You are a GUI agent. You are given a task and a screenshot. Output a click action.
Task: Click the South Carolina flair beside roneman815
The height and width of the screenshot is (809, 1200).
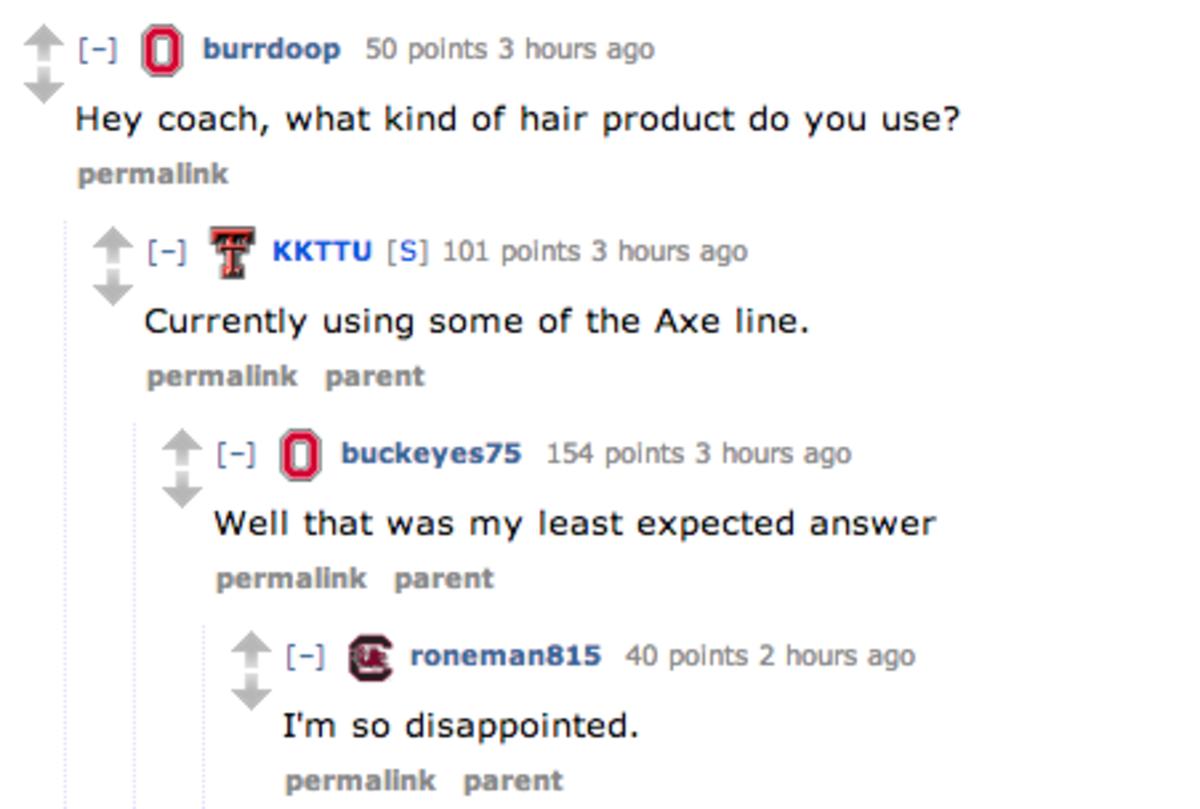tap(370, 657)
